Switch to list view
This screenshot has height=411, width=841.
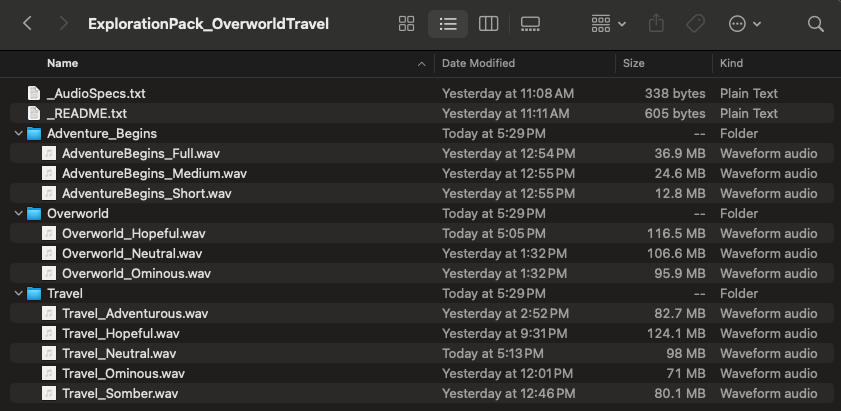(x=448, y=23)
